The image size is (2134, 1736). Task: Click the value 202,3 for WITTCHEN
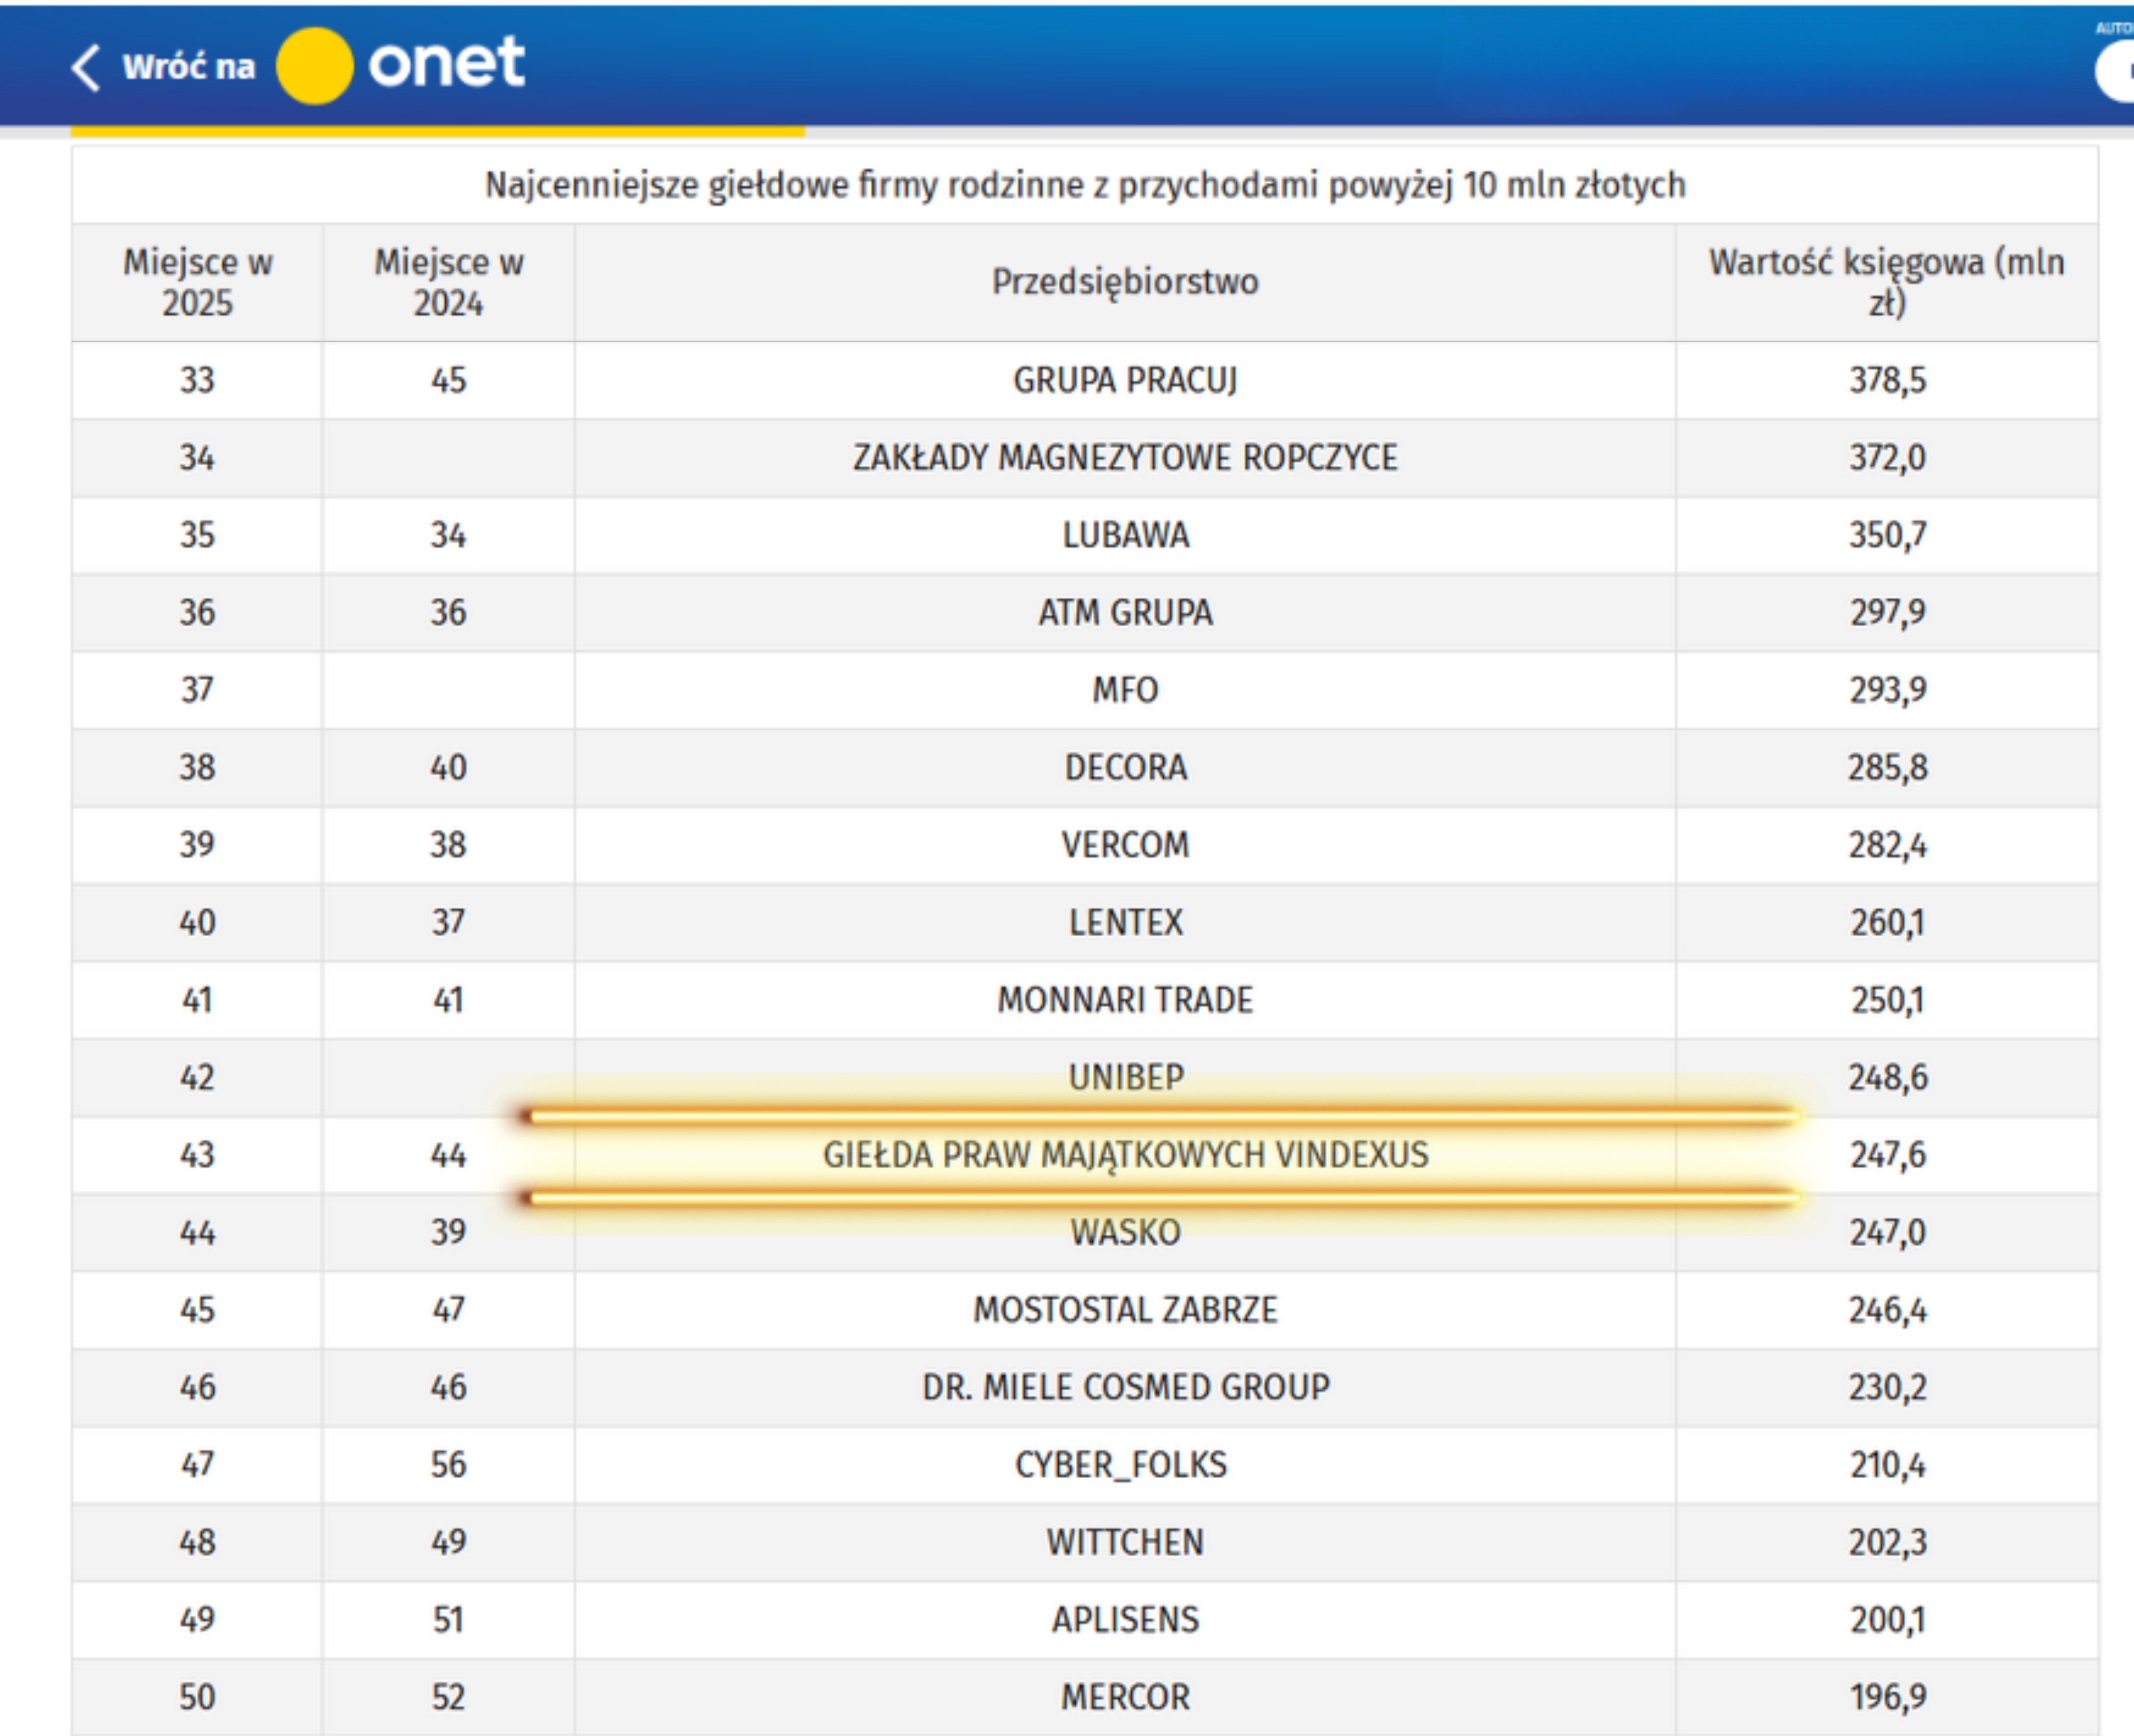[x=1887, y=1542]
